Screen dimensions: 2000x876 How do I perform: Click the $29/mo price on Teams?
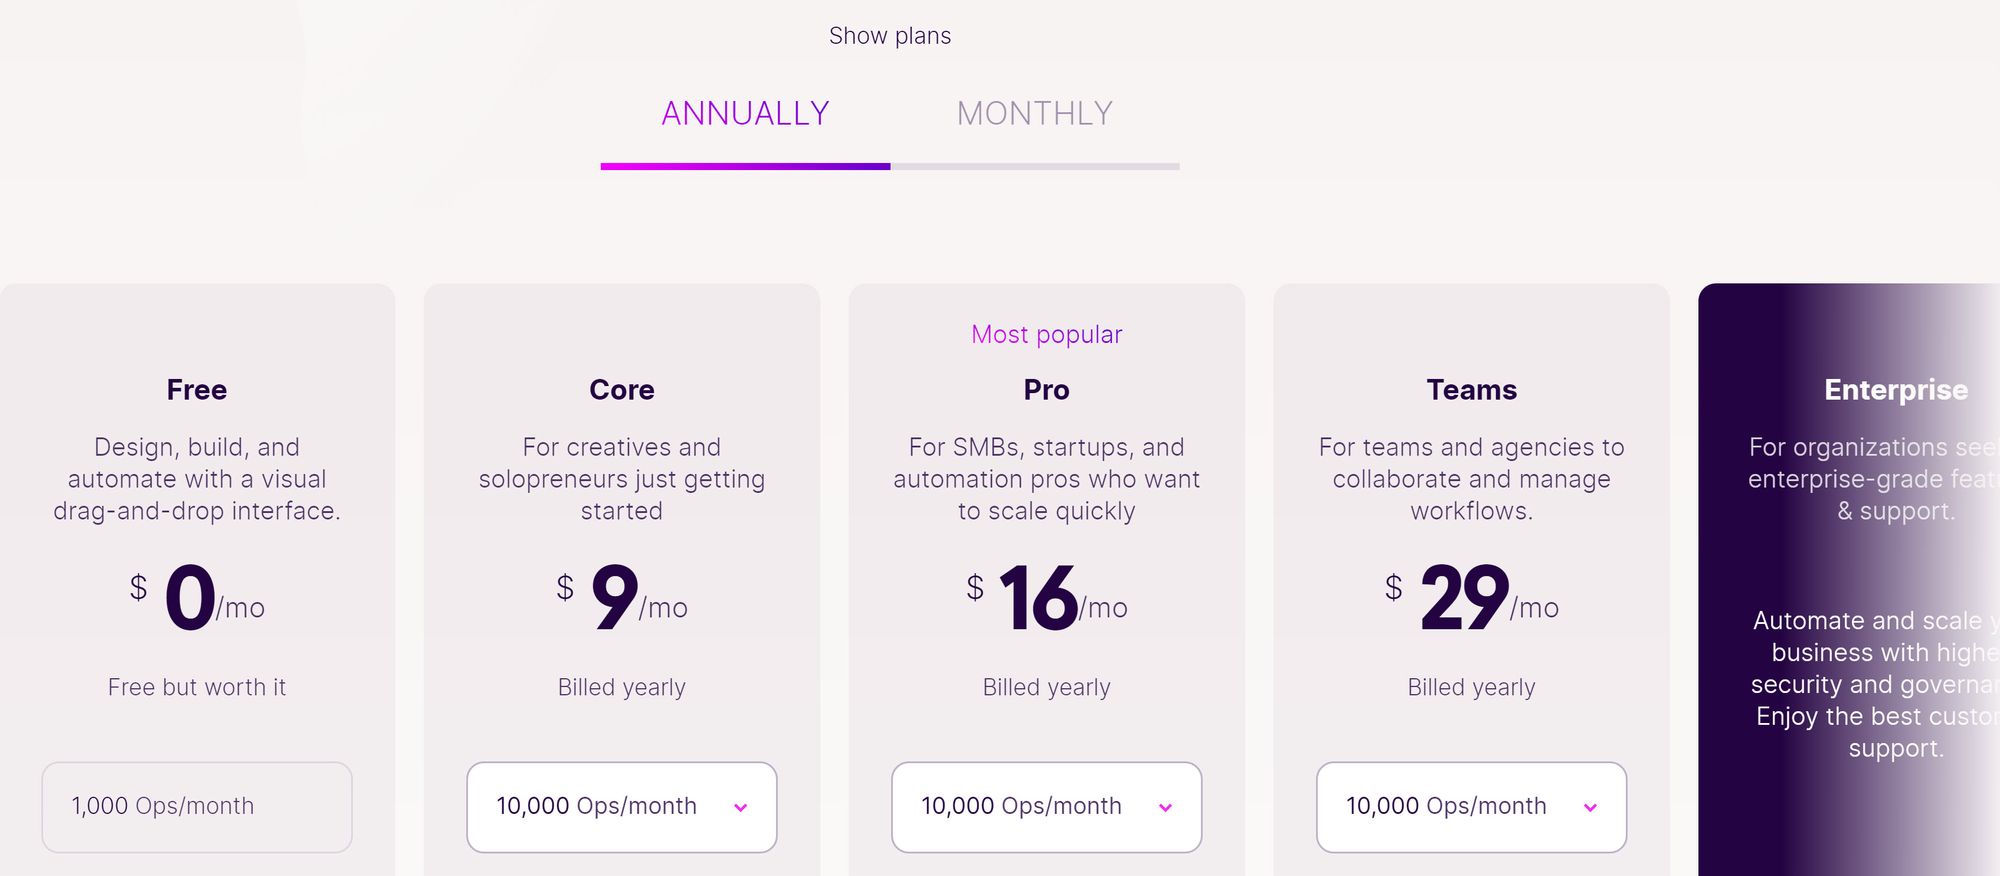(x=1471, y=599)
